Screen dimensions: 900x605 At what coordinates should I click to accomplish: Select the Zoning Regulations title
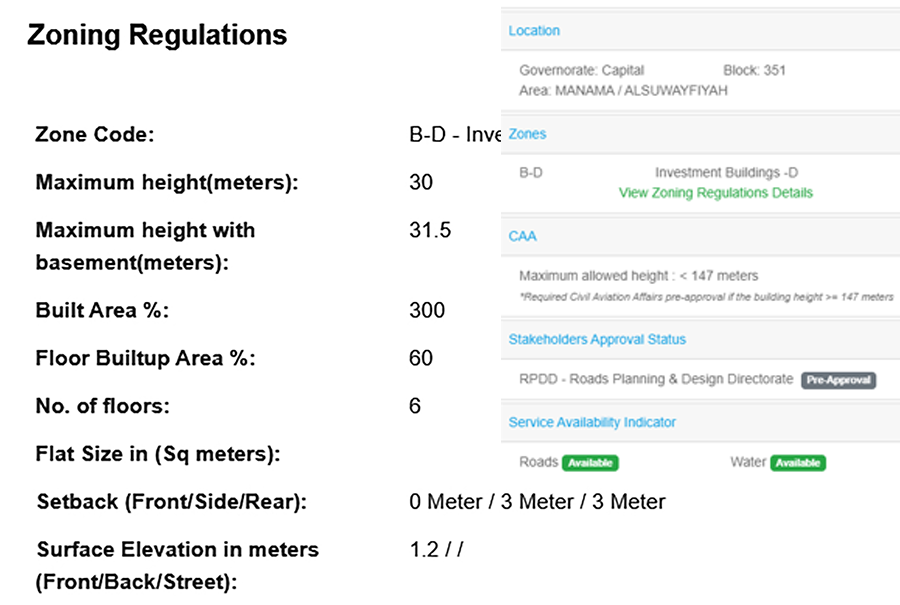(x=157, y=34)
